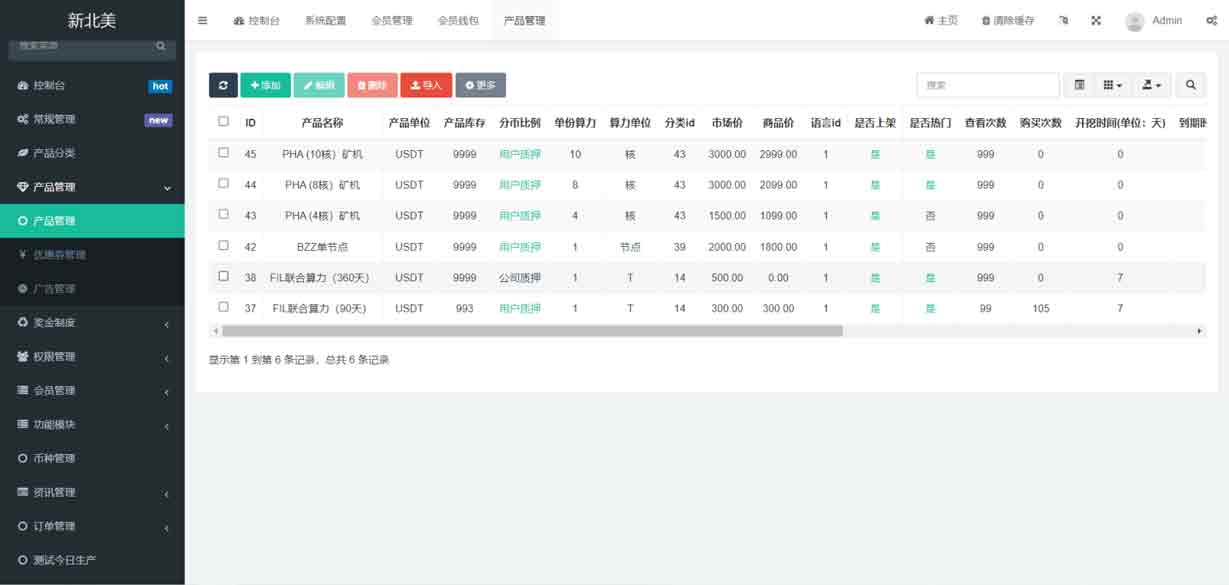Switch to the 系统配置 tab
Image resolution: width=1229 pixels, height=585 pixels.
[325, 20]
